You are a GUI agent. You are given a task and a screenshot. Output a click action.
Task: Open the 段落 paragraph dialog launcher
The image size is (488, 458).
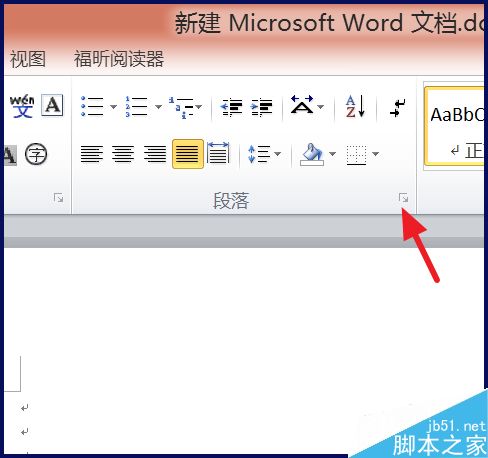coord(403,198)
